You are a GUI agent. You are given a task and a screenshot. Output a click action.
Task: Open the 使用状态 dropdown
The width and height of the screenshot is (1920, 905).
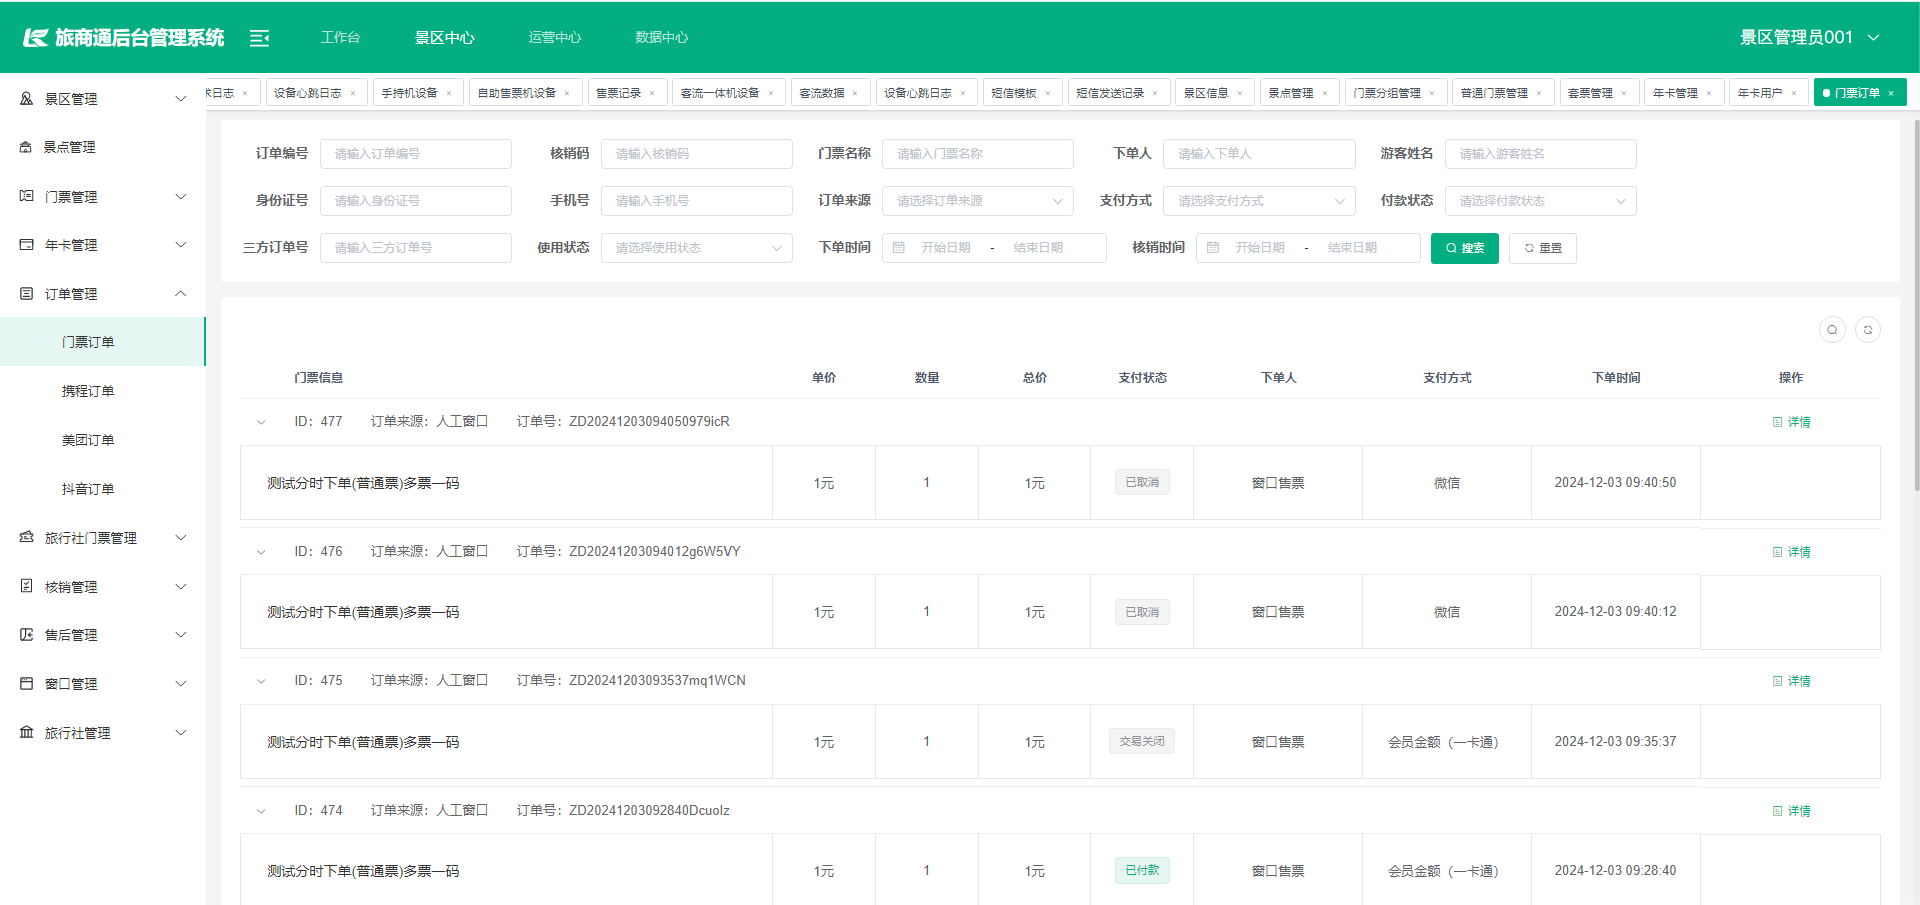(x=697, y=248)
